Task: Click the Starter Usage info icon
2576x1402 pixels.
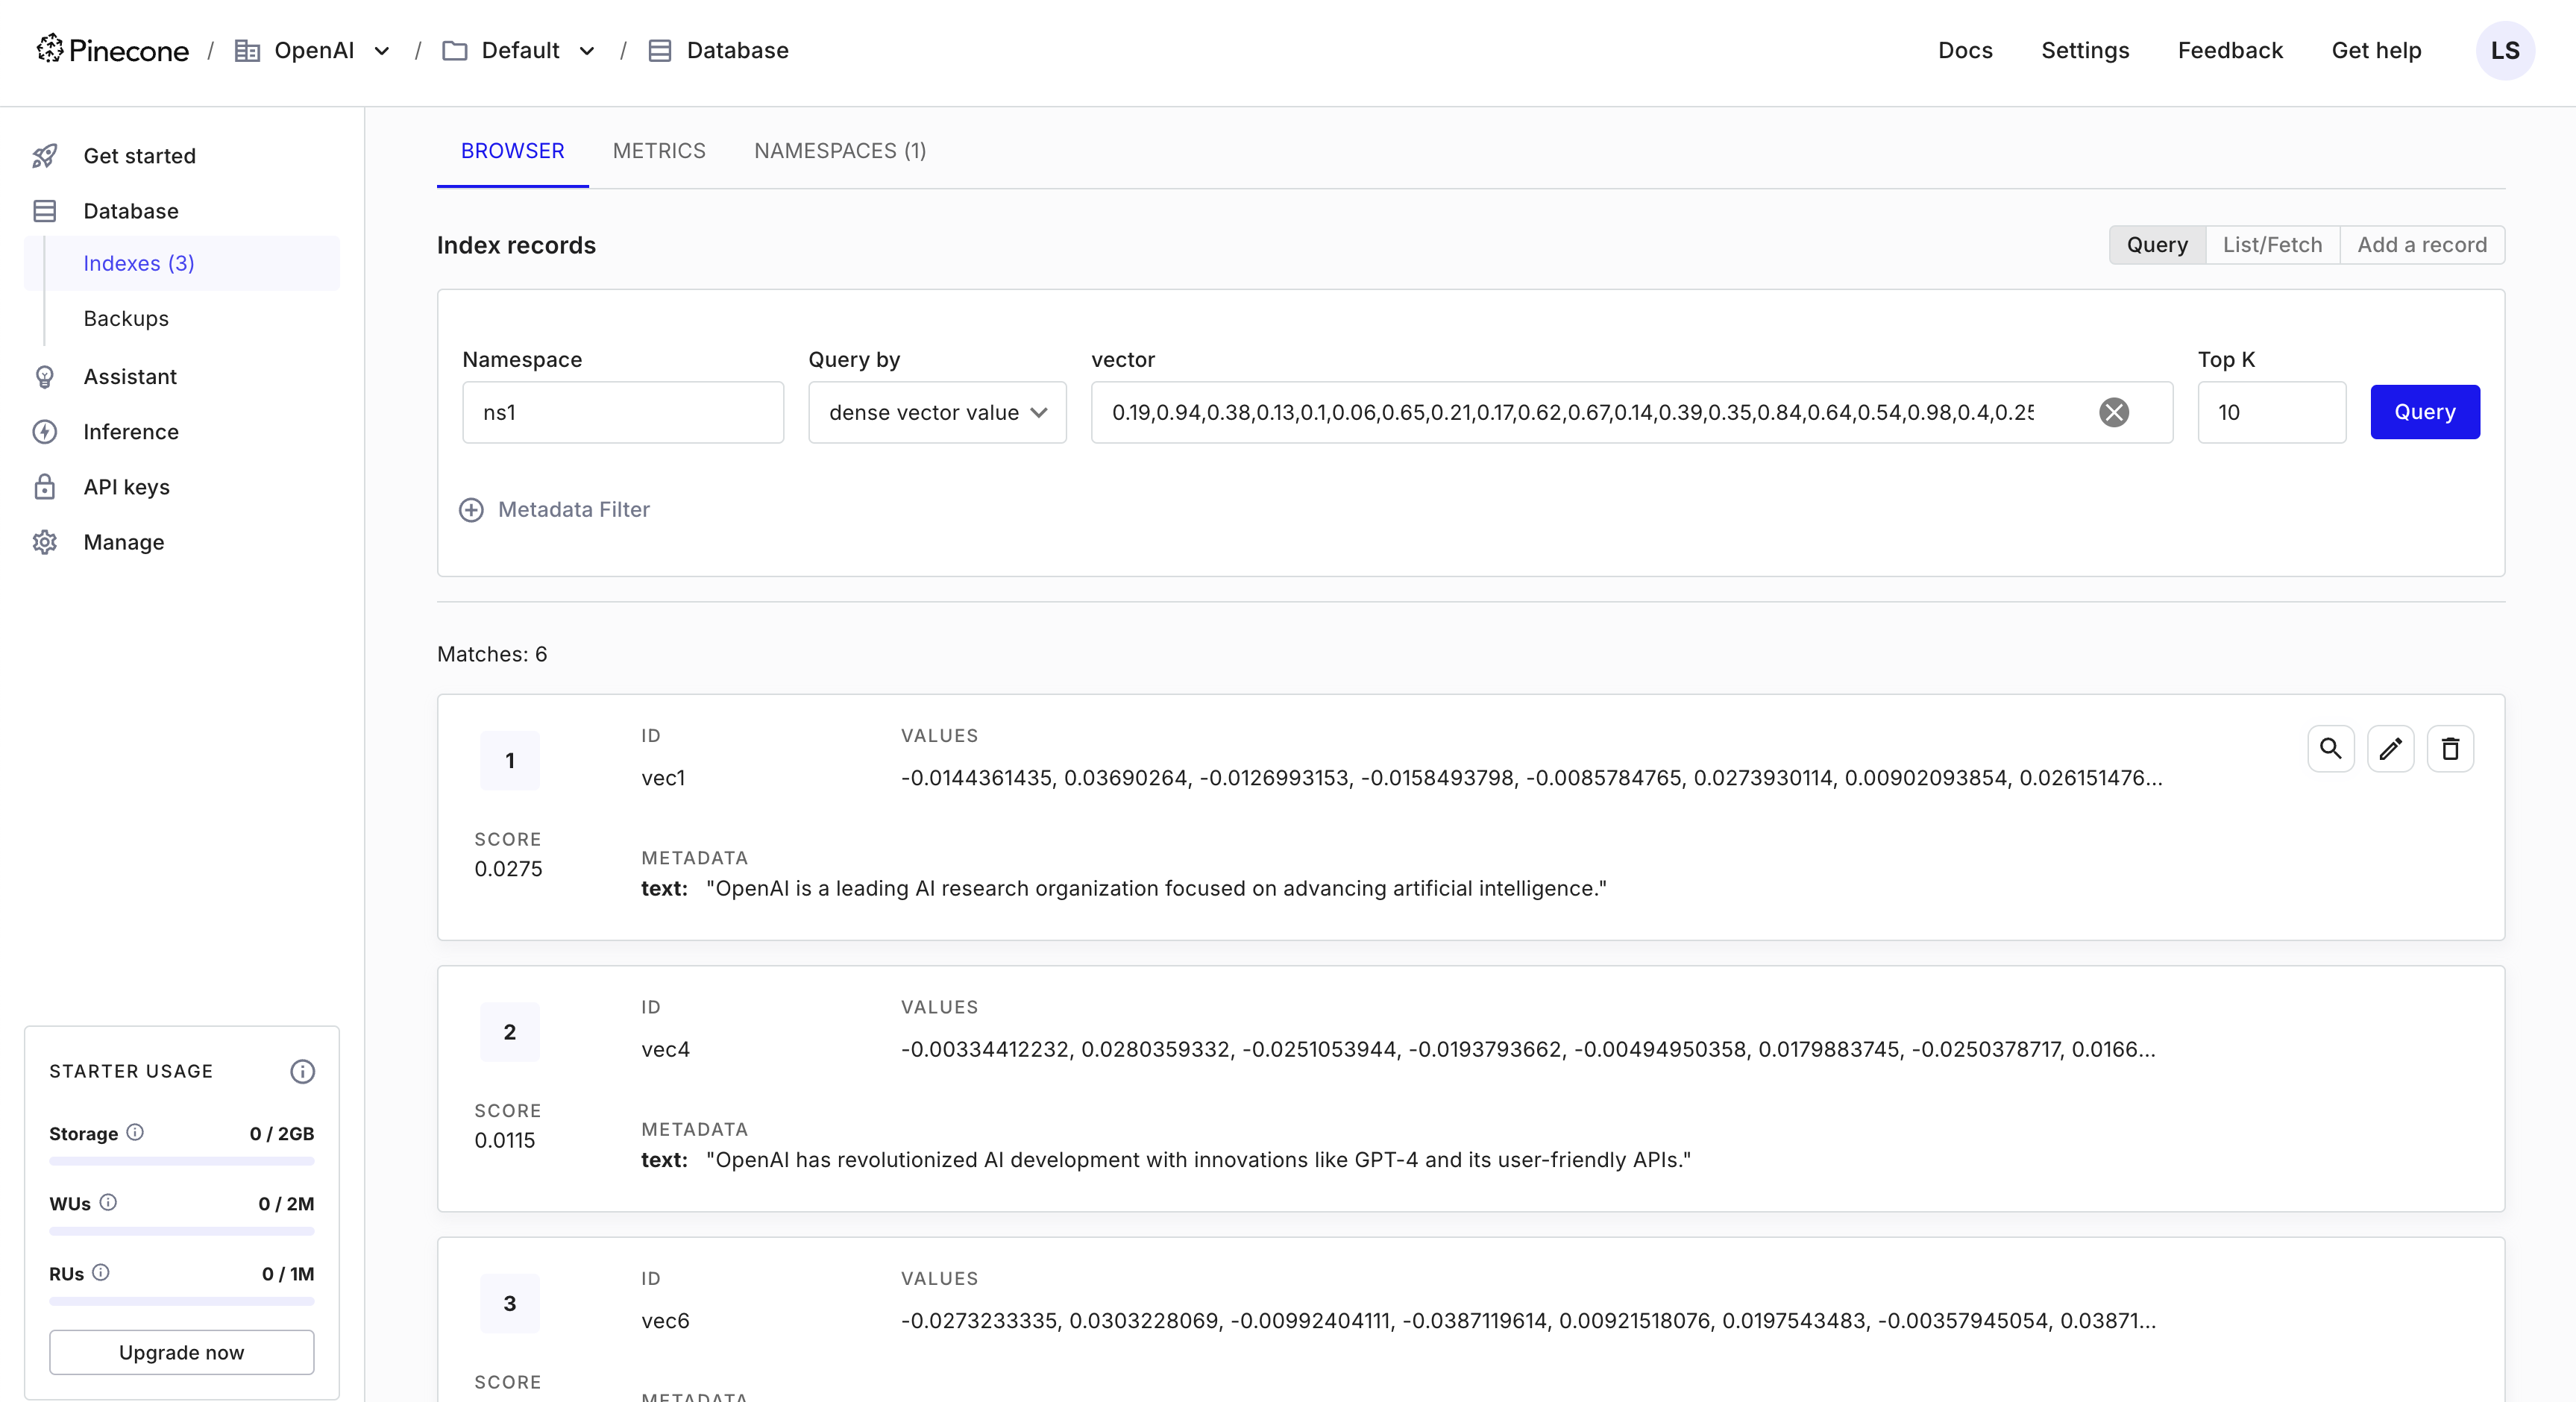Action: click(302, 1071)
